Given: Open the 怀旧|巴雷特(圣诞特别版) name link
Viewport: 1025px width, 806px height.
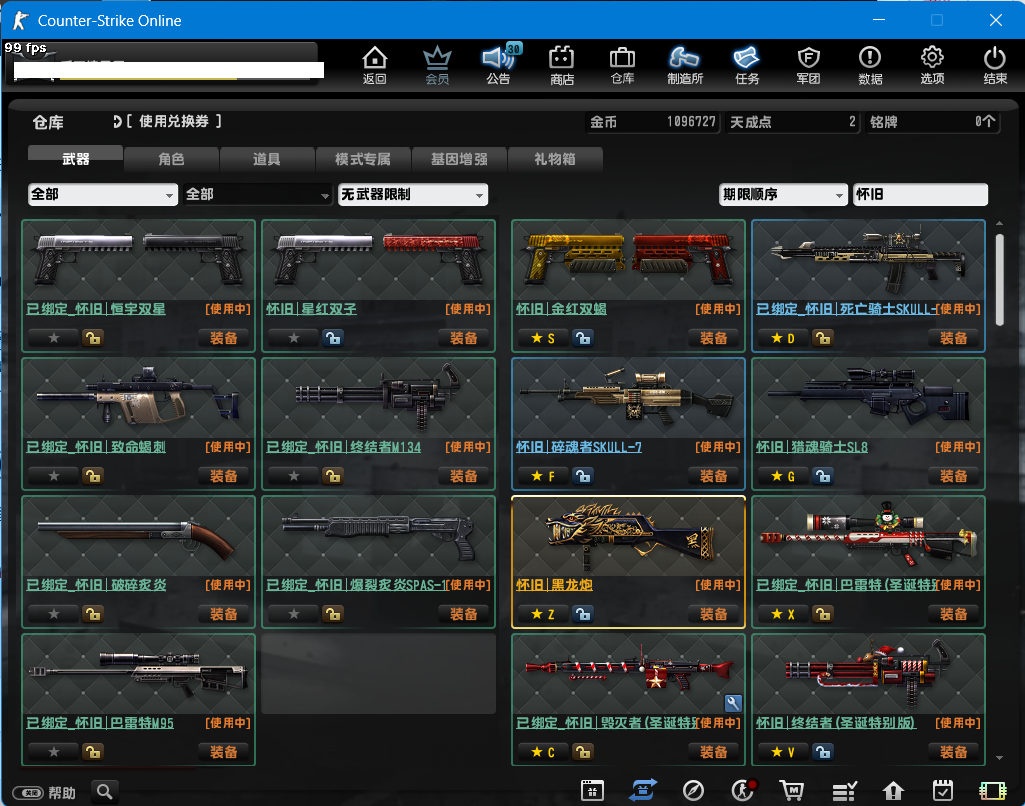Looking at the screenshot, I should tap(847, 584).
